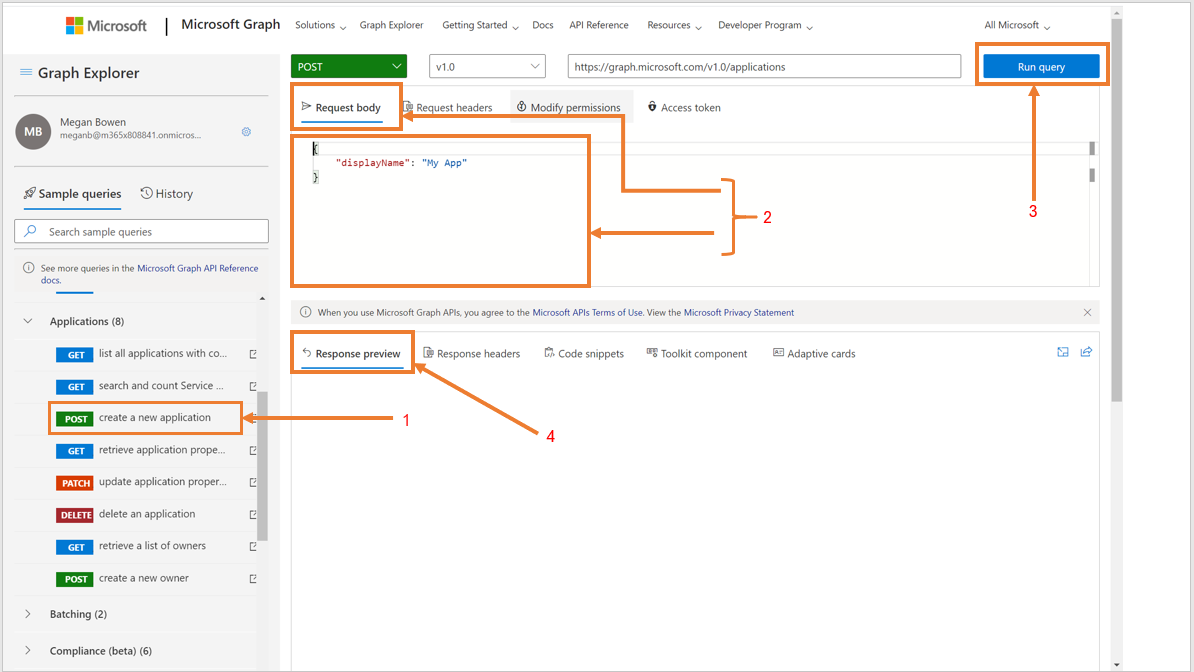Open docs link icon for search and count Service
The width and height of the screenshot is (1194, 672).
pyautogui.click(x=253, y=386)
